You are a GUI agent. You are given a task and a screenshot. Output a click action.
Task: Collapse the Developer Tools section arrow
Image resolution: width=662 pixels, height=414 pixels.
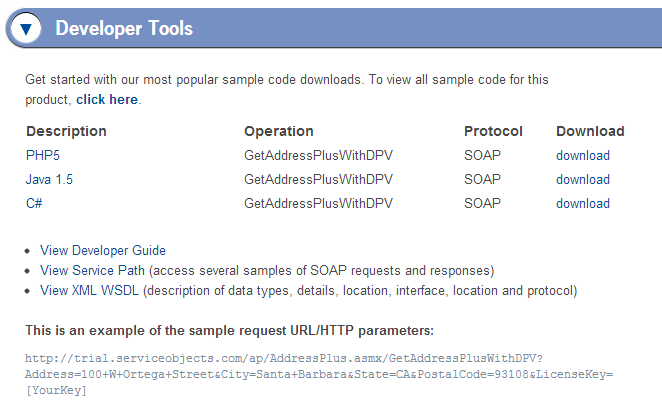(26, 29)
